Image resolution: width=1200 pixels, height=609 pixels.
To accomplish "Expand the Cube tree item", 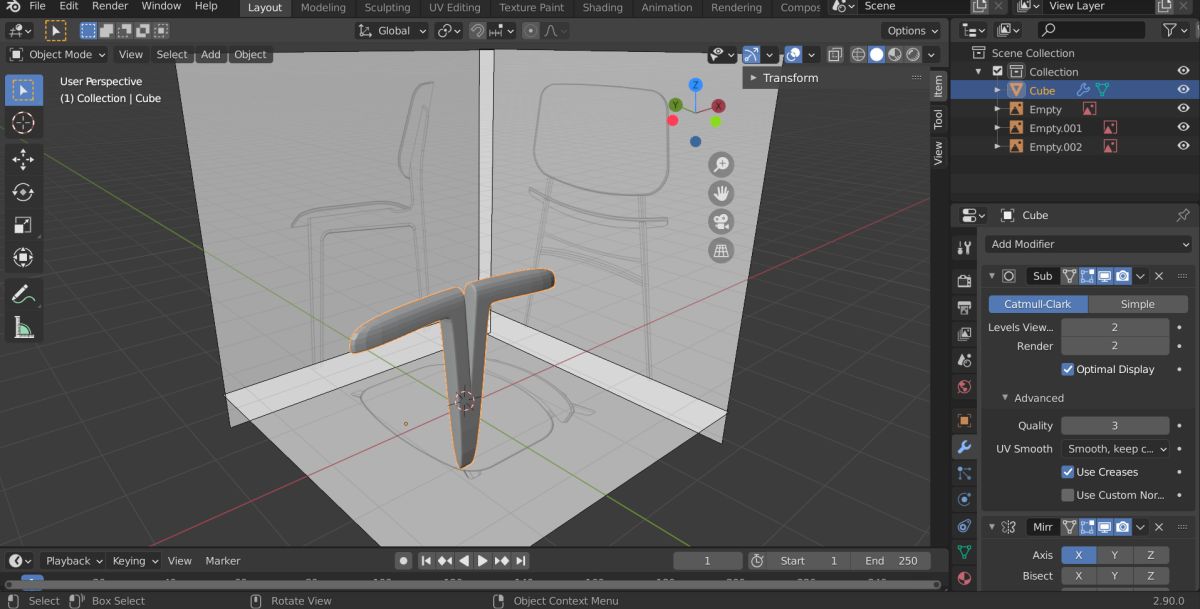I will point(997,90).
